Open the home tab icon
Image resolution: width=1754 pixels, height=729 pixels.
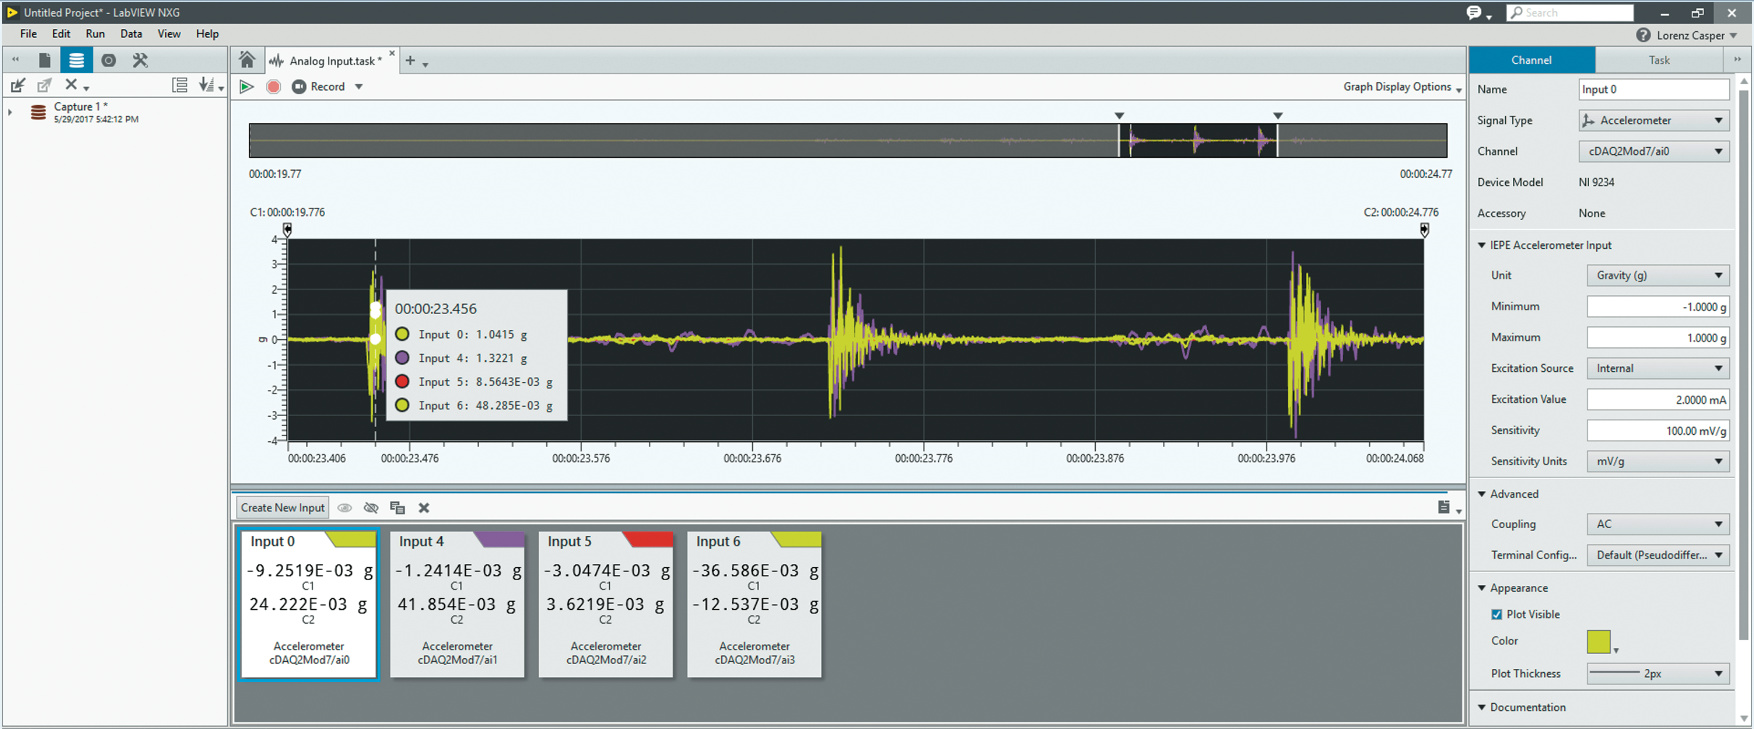coord(247,61)
